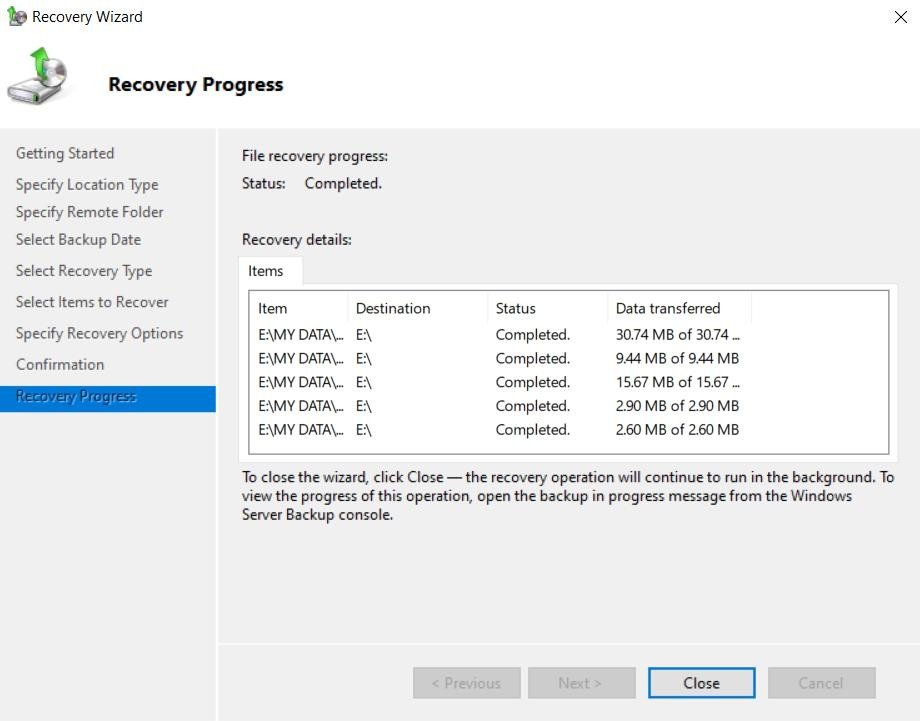The height and width of the screenshot is (721, 920).
Task: Click the 'Recovery details:' label
Action: 297,239
